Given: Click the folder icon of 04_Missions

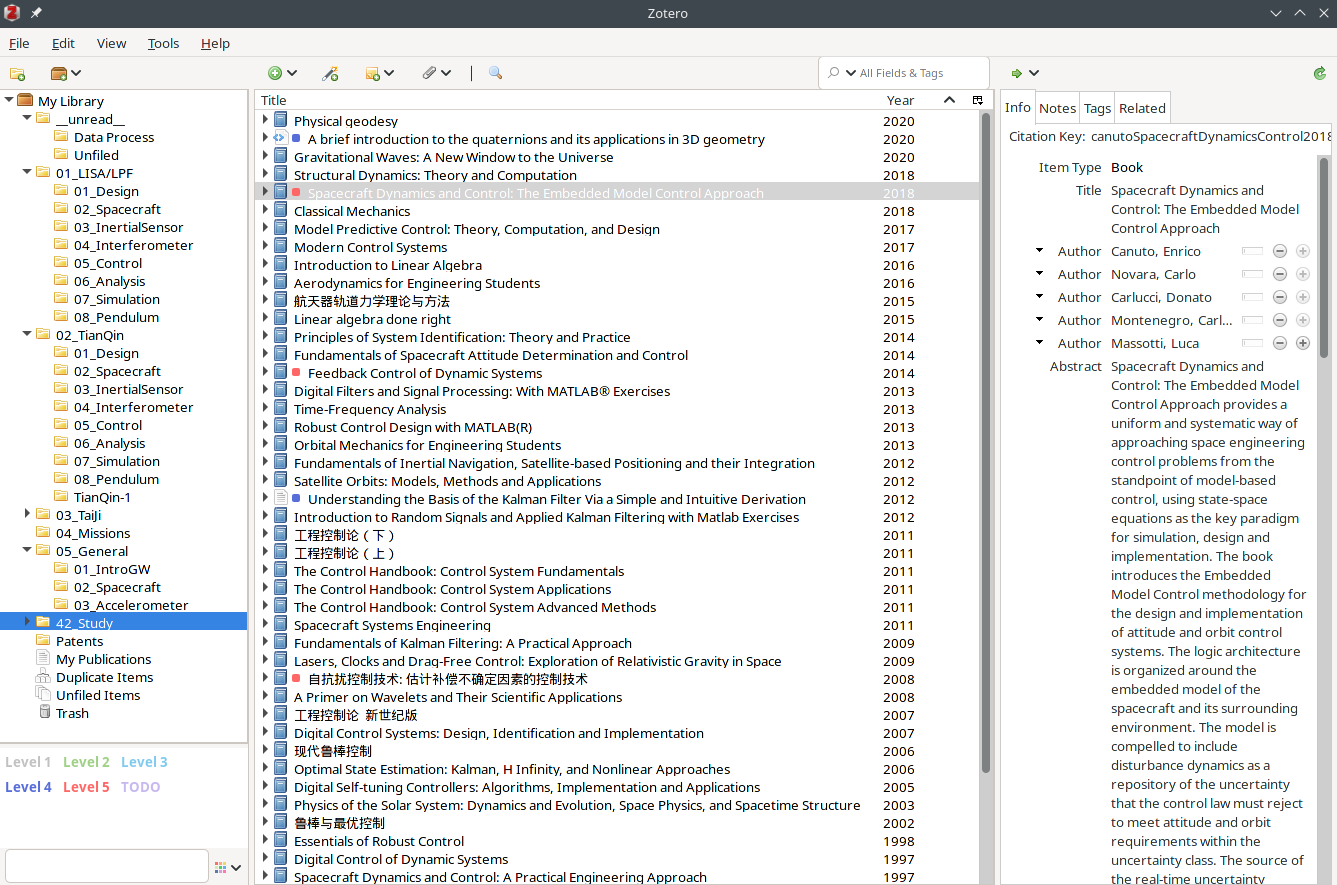Looking at the screenshot, I should 43,533.
